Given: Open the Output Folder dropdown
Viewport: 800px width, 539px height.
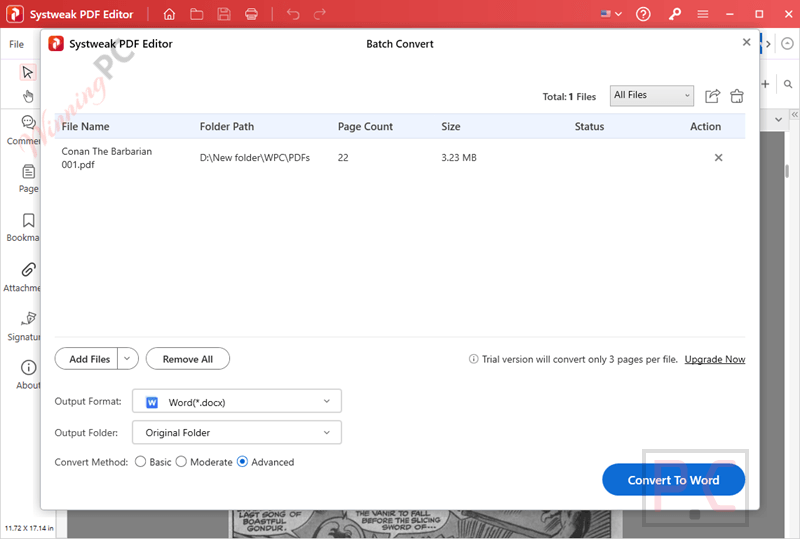Looking at the screenshot, I should pos(237,432).
